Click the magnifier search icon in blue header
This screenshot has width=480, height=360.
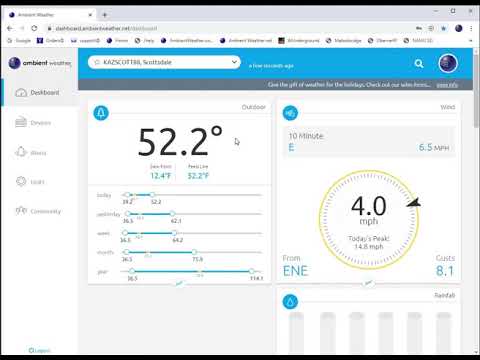(x=419, y=63)
